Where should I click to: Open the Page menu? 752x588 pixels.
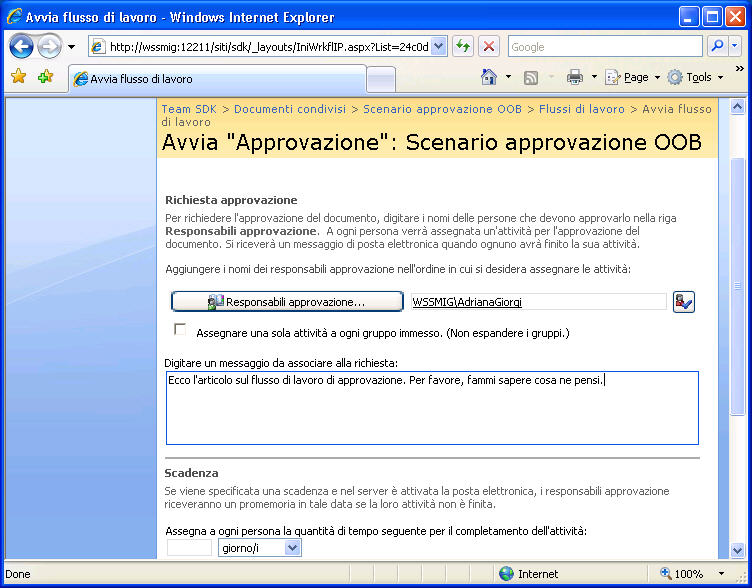click(x=633, y=77)
